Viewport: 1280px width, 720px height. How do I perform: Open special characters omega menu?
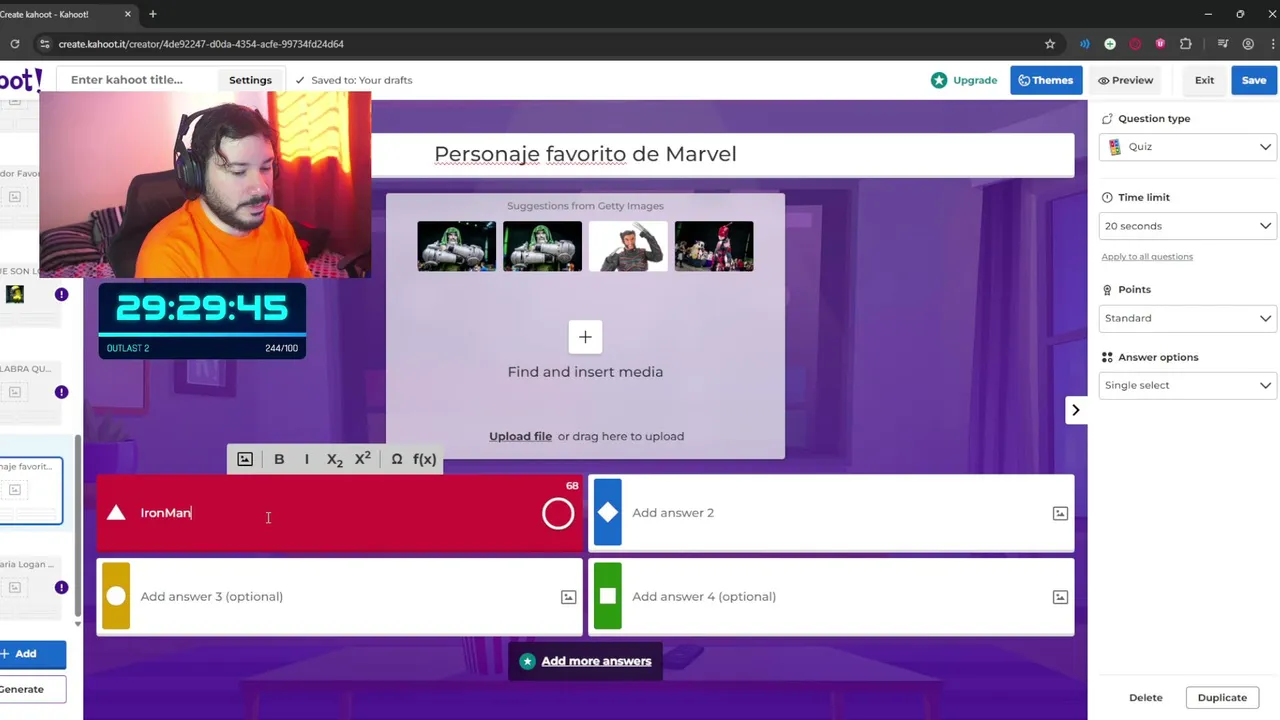(397, 459)
